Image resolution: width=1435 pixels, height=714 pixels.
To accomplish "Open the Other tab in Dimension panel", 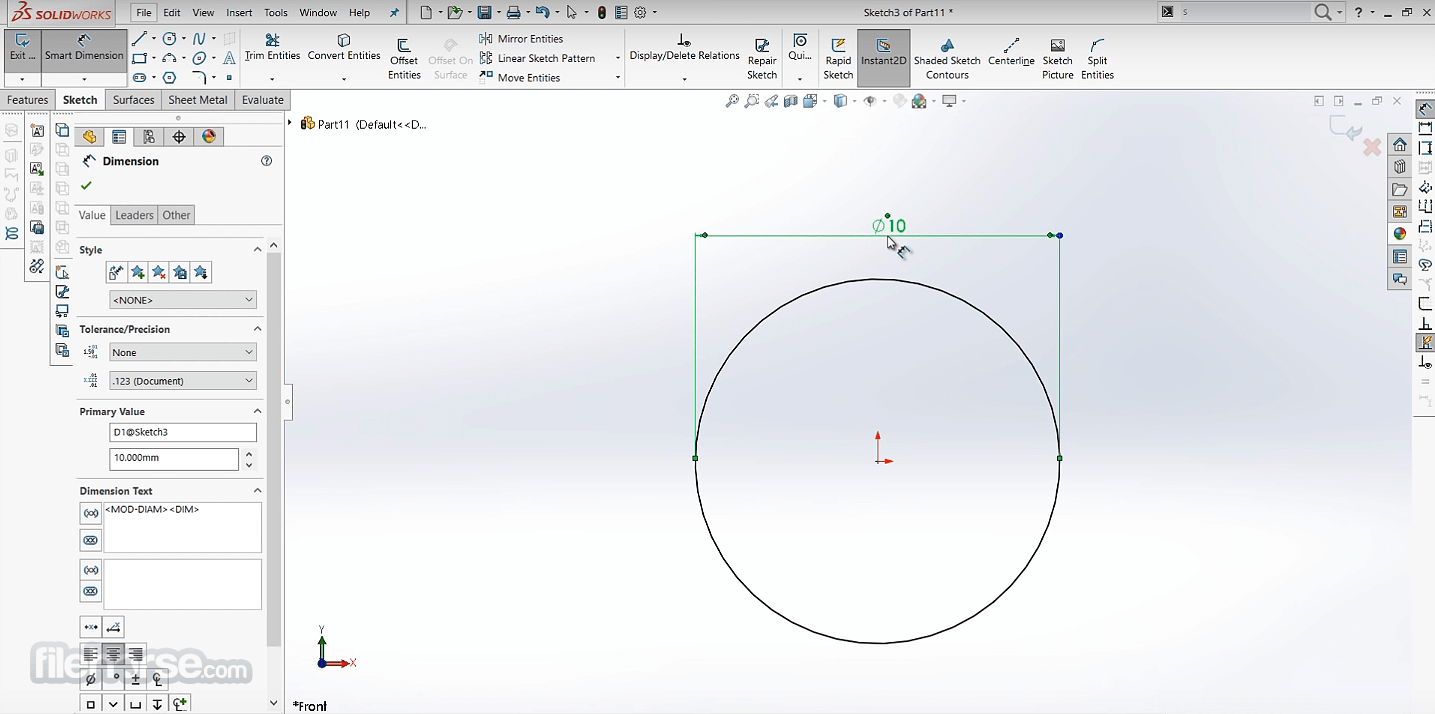I will pos(176,215).
